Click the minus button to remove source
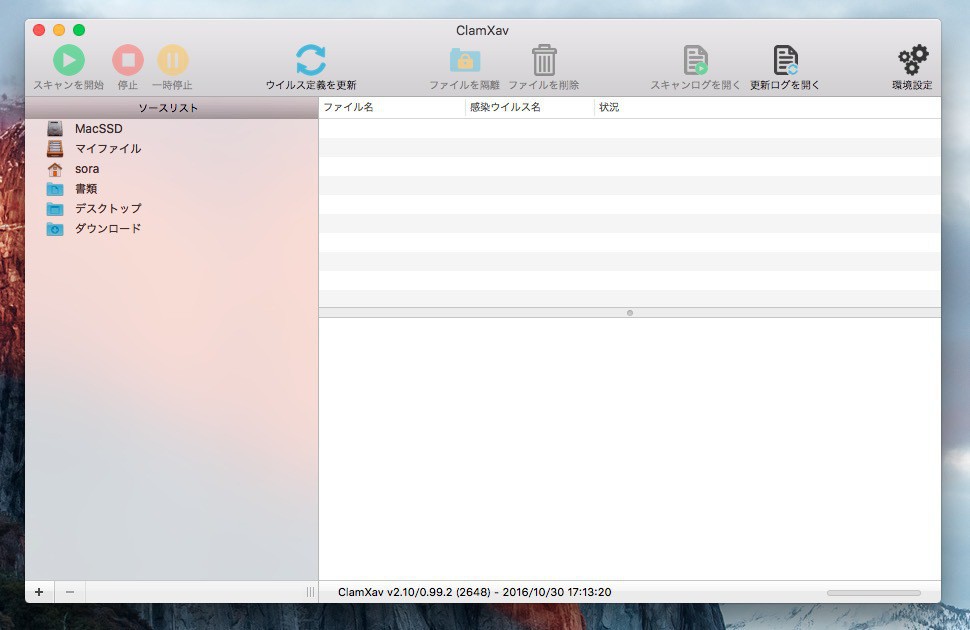 [x=69, y=592]
